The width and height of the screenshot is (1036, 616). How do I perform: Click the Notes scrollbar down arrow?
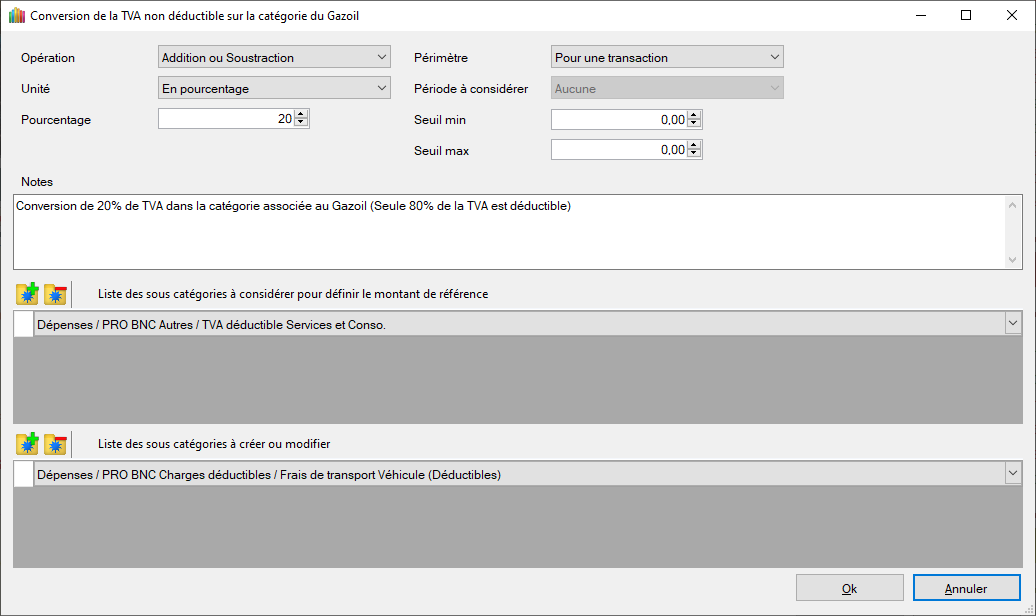(x=1013, y=260)
